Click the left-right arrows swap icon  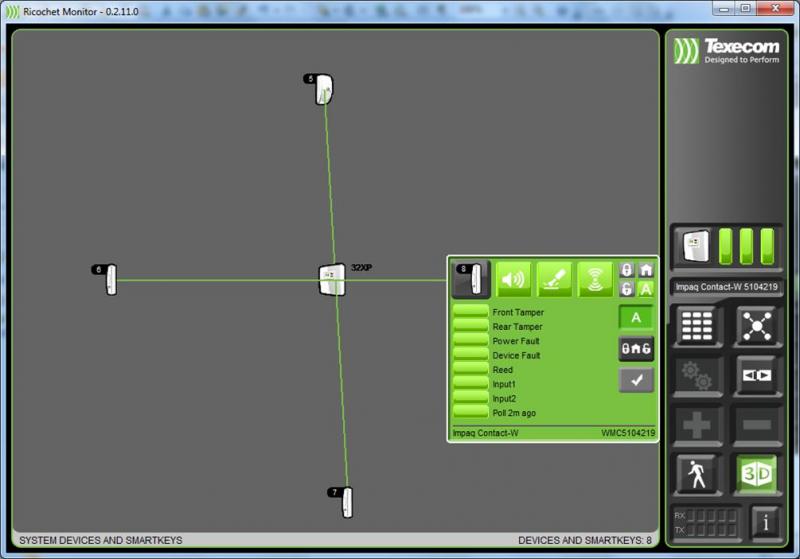(x=757, y=376)
